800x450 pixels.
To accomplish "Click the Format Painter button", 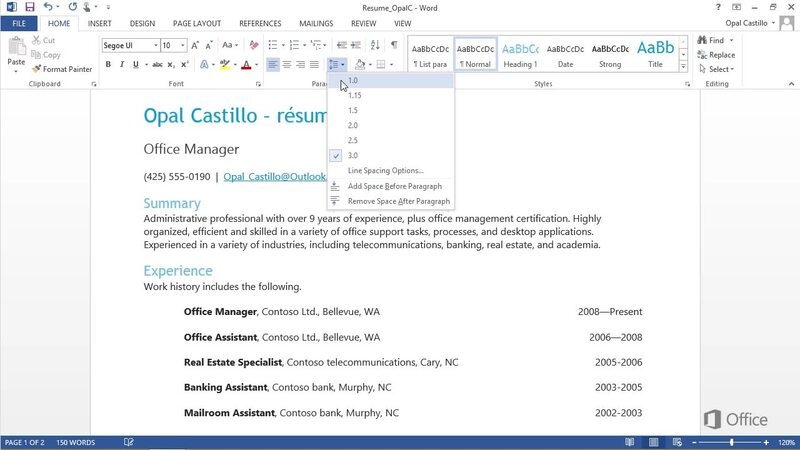I will click(x=62, y=69).
